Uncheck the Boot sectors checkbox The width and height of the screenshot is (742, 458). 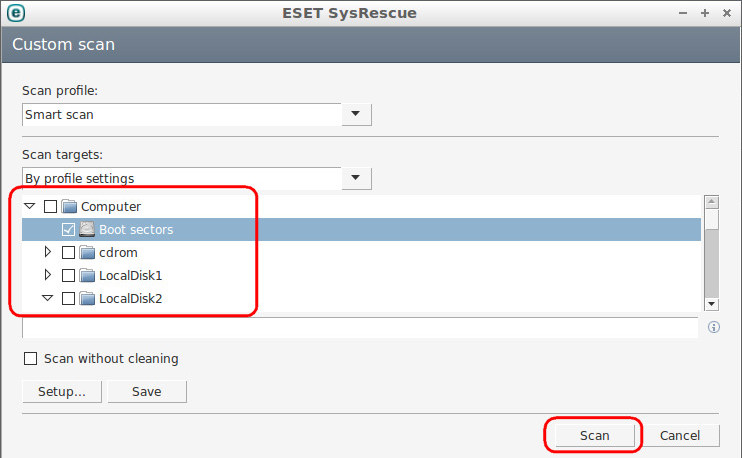click(x=68, y=229)
